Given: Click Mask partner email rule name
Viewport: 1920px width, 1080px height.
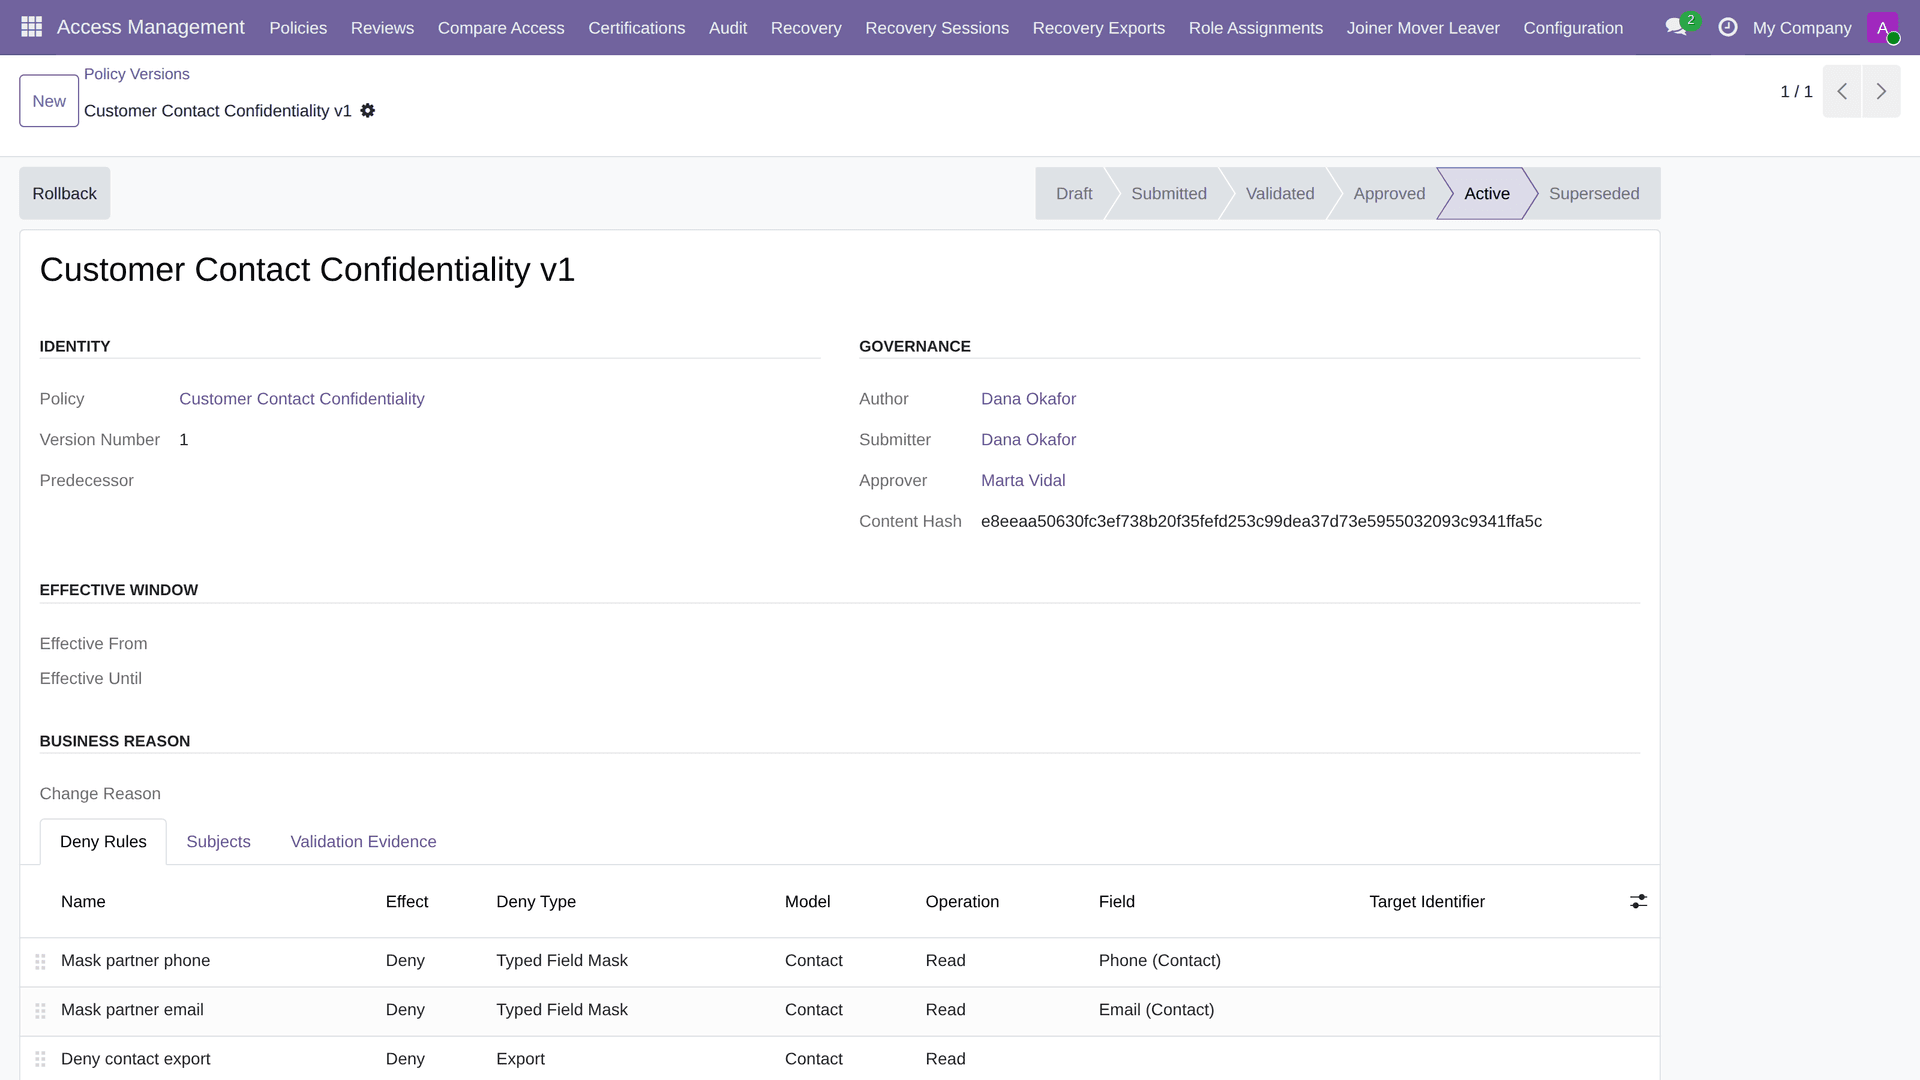Looking at the screenshot, I should coord(132,1010).
